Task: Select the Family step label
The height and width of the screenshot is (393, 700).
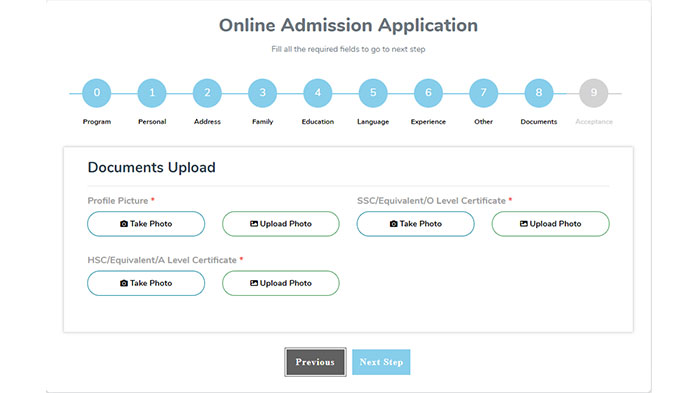Action: [262, 121]
